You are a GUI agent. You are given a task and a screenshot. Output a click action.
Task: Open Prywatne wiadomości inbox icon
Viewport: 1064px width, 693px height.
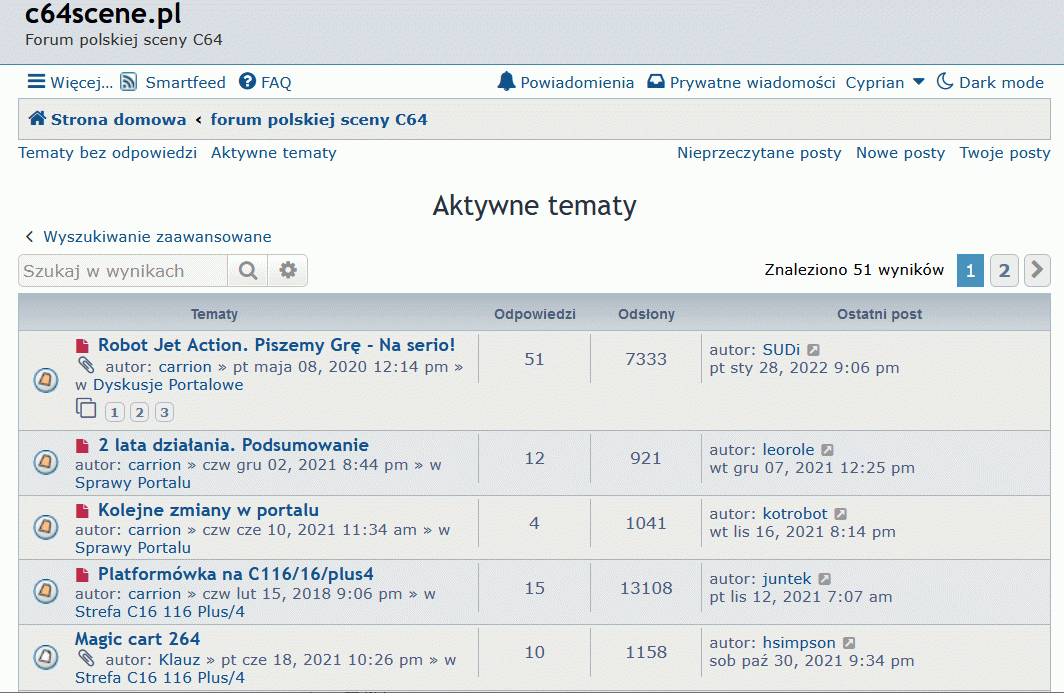pyautogui.click(x=656, y=82)
